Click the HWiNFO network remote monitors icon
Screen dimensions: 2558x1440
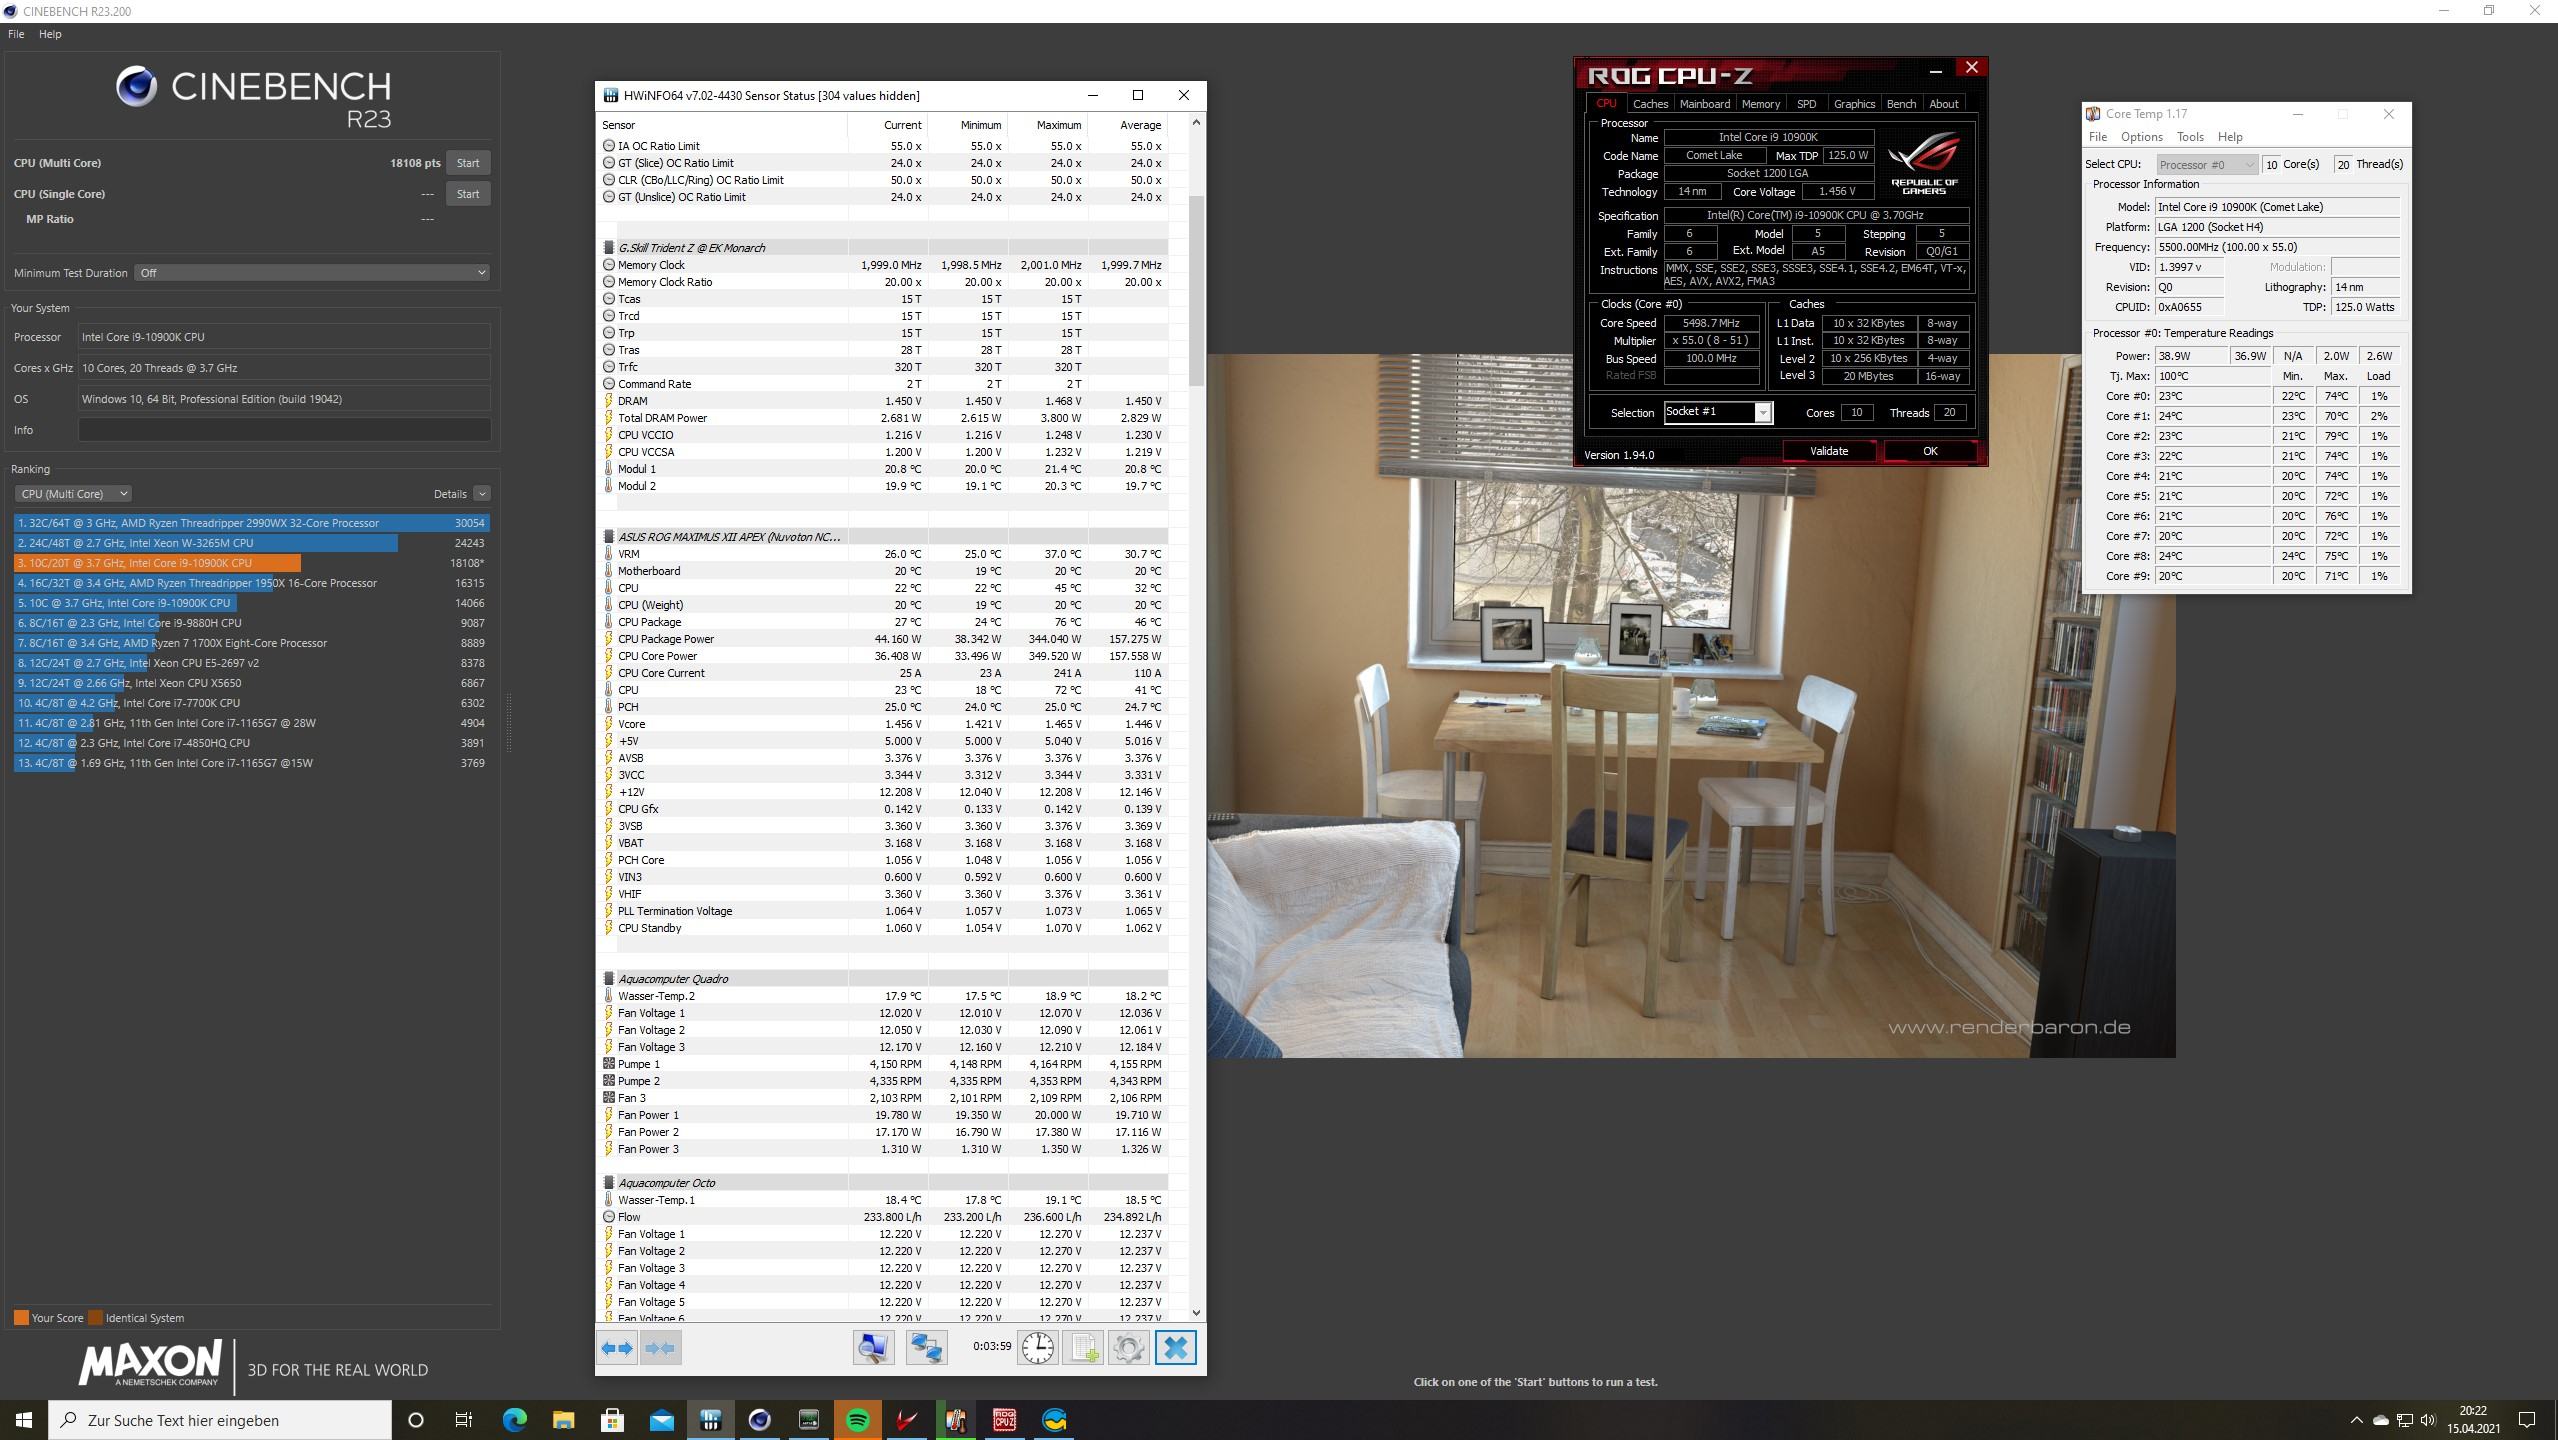pyautogui.click(x=926, y=1348)
